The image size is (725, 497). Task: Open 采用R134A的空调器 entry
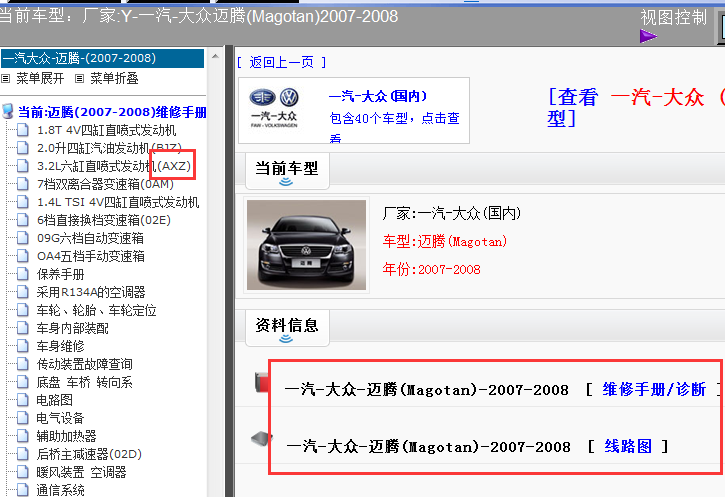pos(91,293)
